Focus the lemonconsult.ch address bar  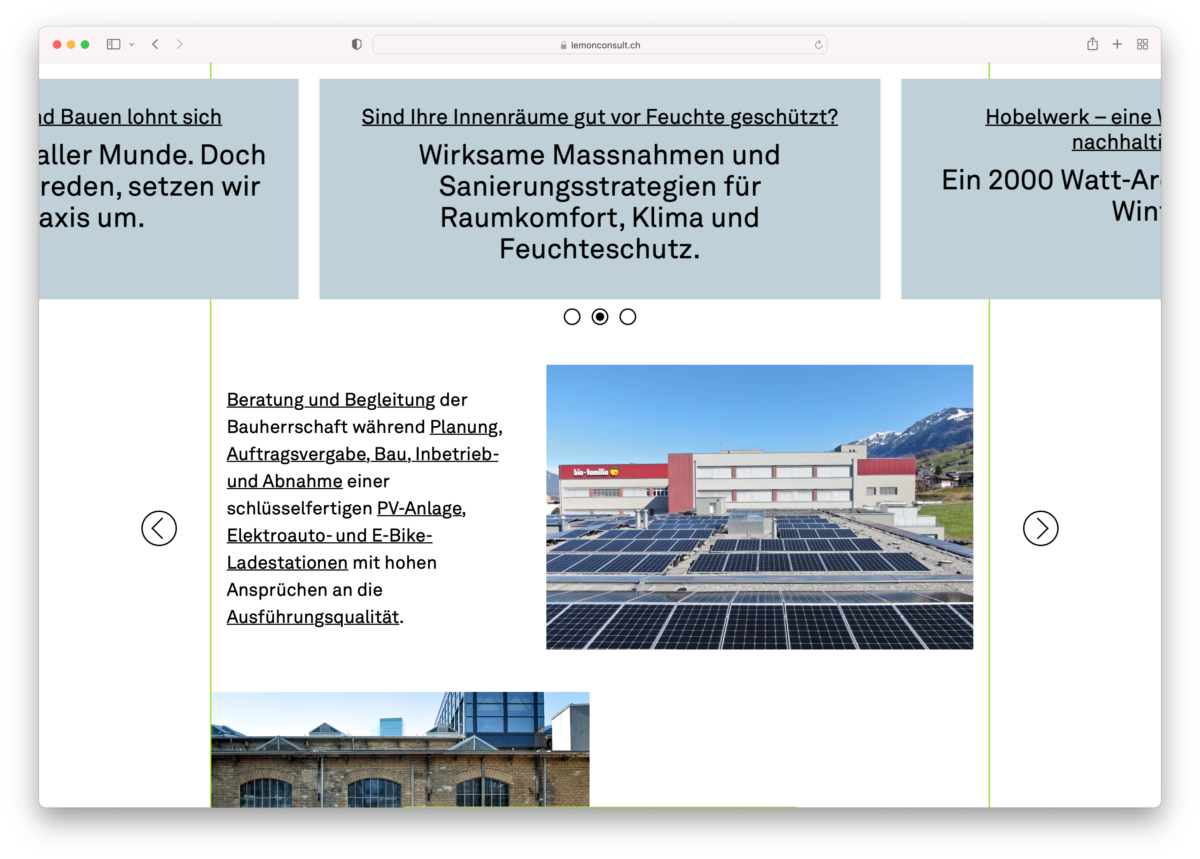tap(600, 45)
